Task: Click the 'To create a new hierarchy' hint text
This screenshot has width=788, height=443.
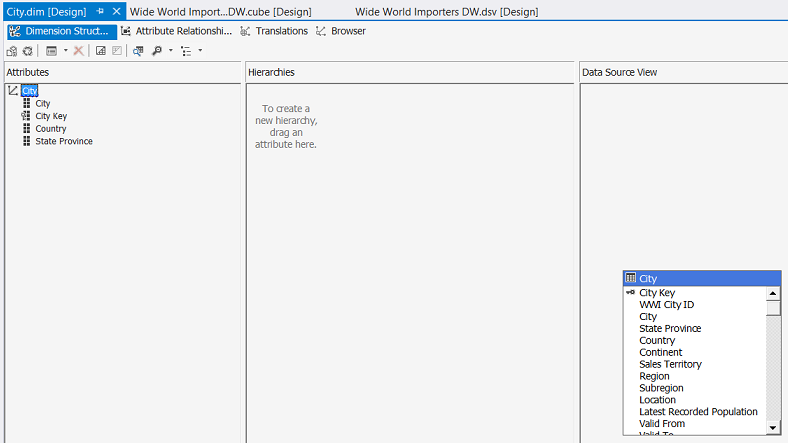Action: tap(286, 127)
